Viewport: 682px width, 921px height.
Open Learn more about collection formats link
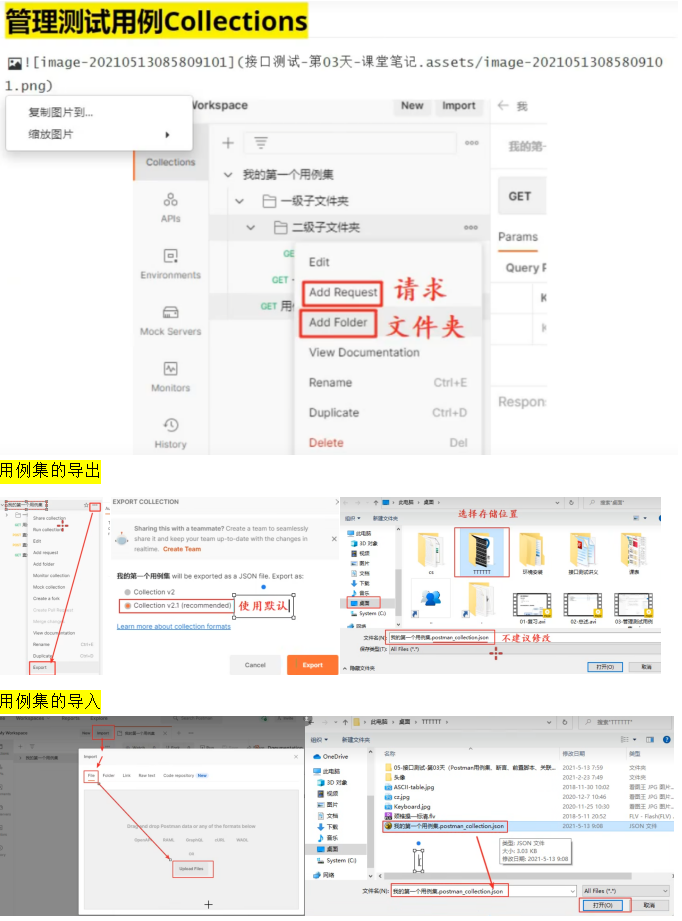click(x=173, y=627)
